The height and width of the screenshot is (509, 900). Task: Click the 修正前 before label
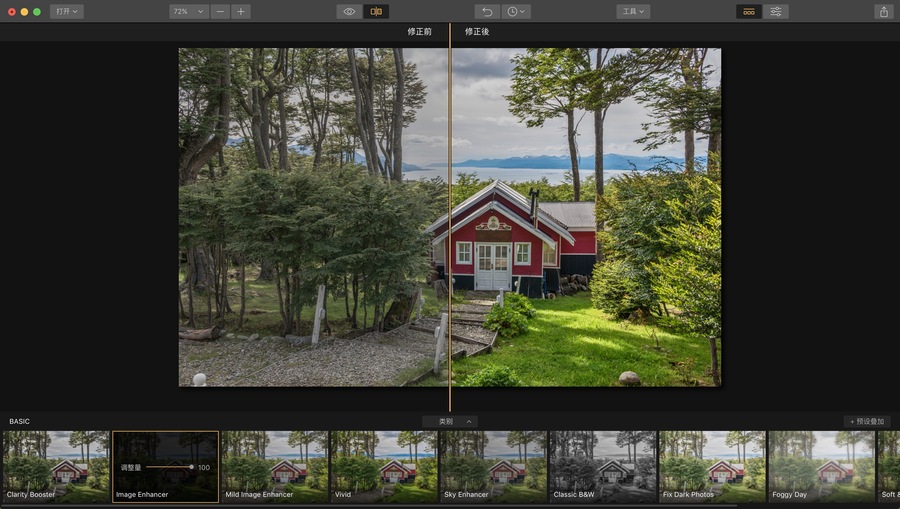pos(420,32)
